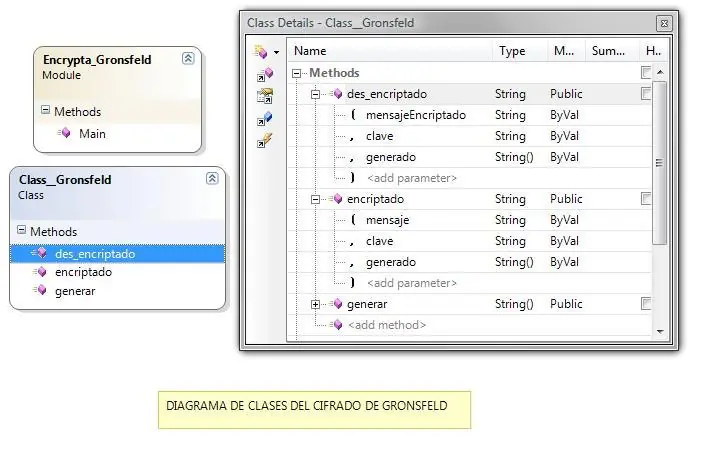Collapse the Encrypta_Gronsfeld module shape chevron

coord(188,58)
